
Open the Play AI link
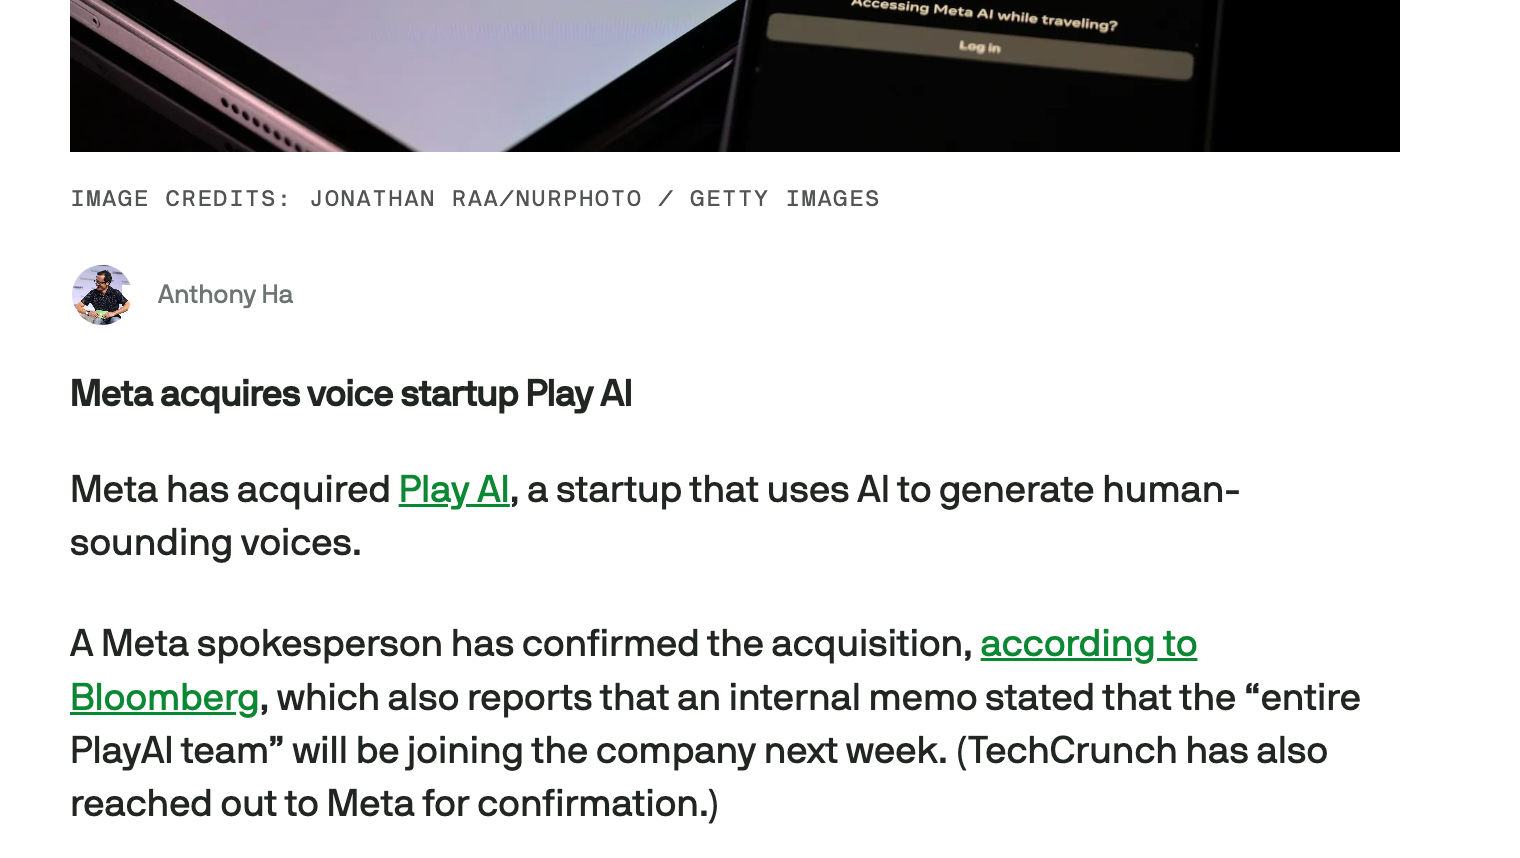454,490
